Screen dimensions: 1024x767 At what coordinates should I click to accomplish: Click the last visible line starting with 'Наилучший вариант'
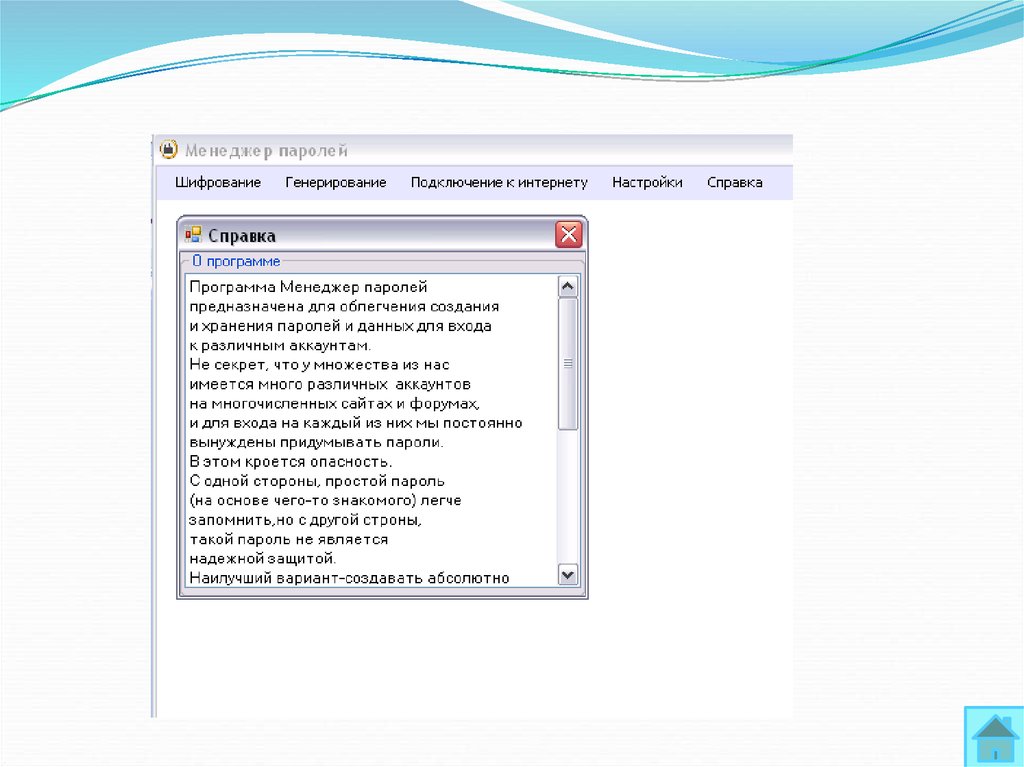[x=349, y=577]
